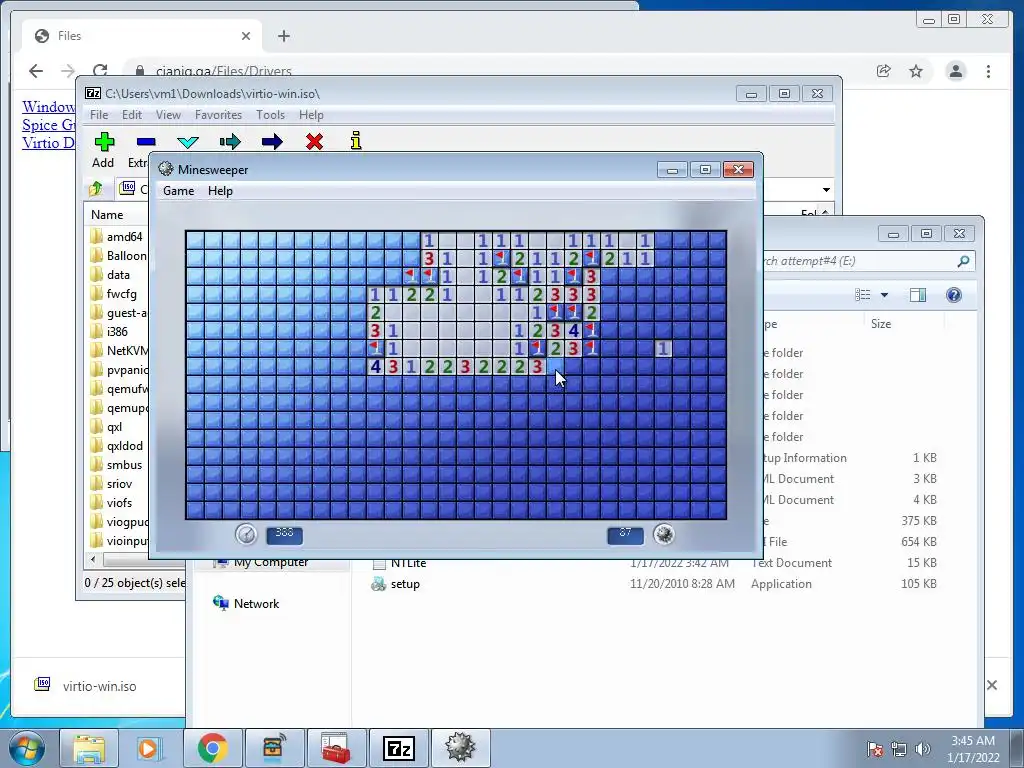
Task: Click the Move arrow icon in 7-Zip
Action: tap(272, 142)
